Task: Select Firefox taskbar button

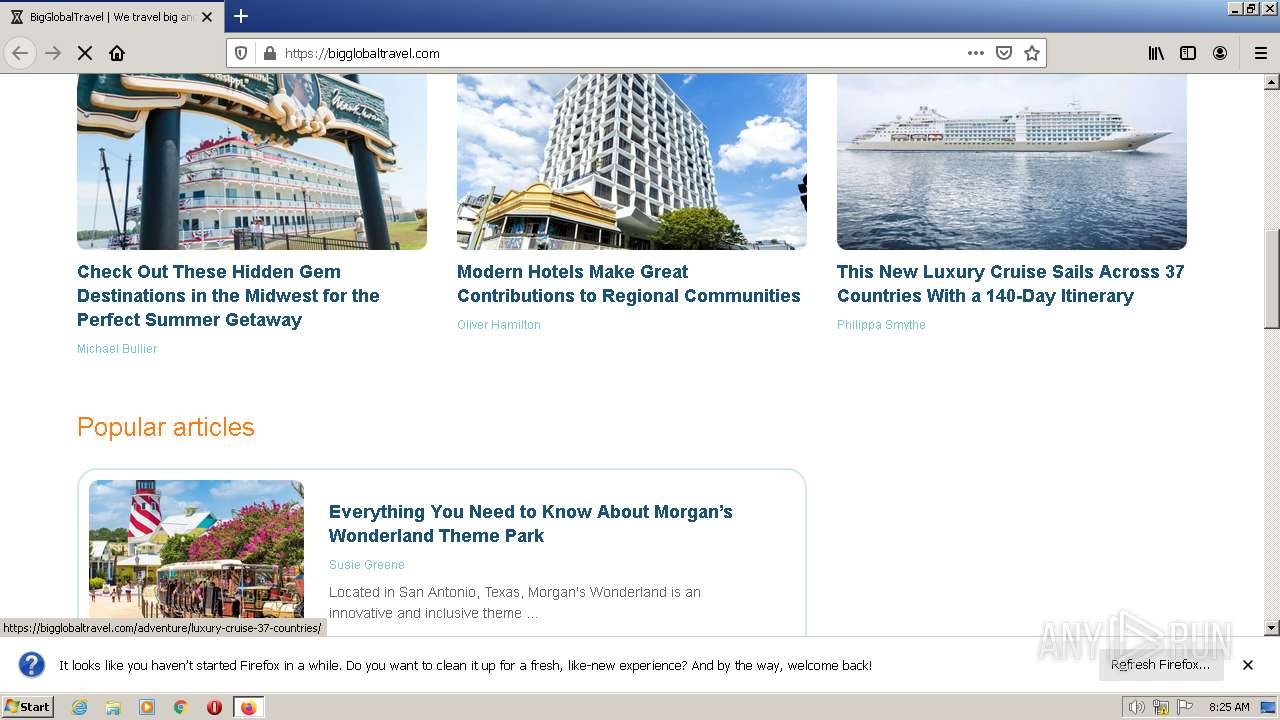Action: (x=248, y=707)
